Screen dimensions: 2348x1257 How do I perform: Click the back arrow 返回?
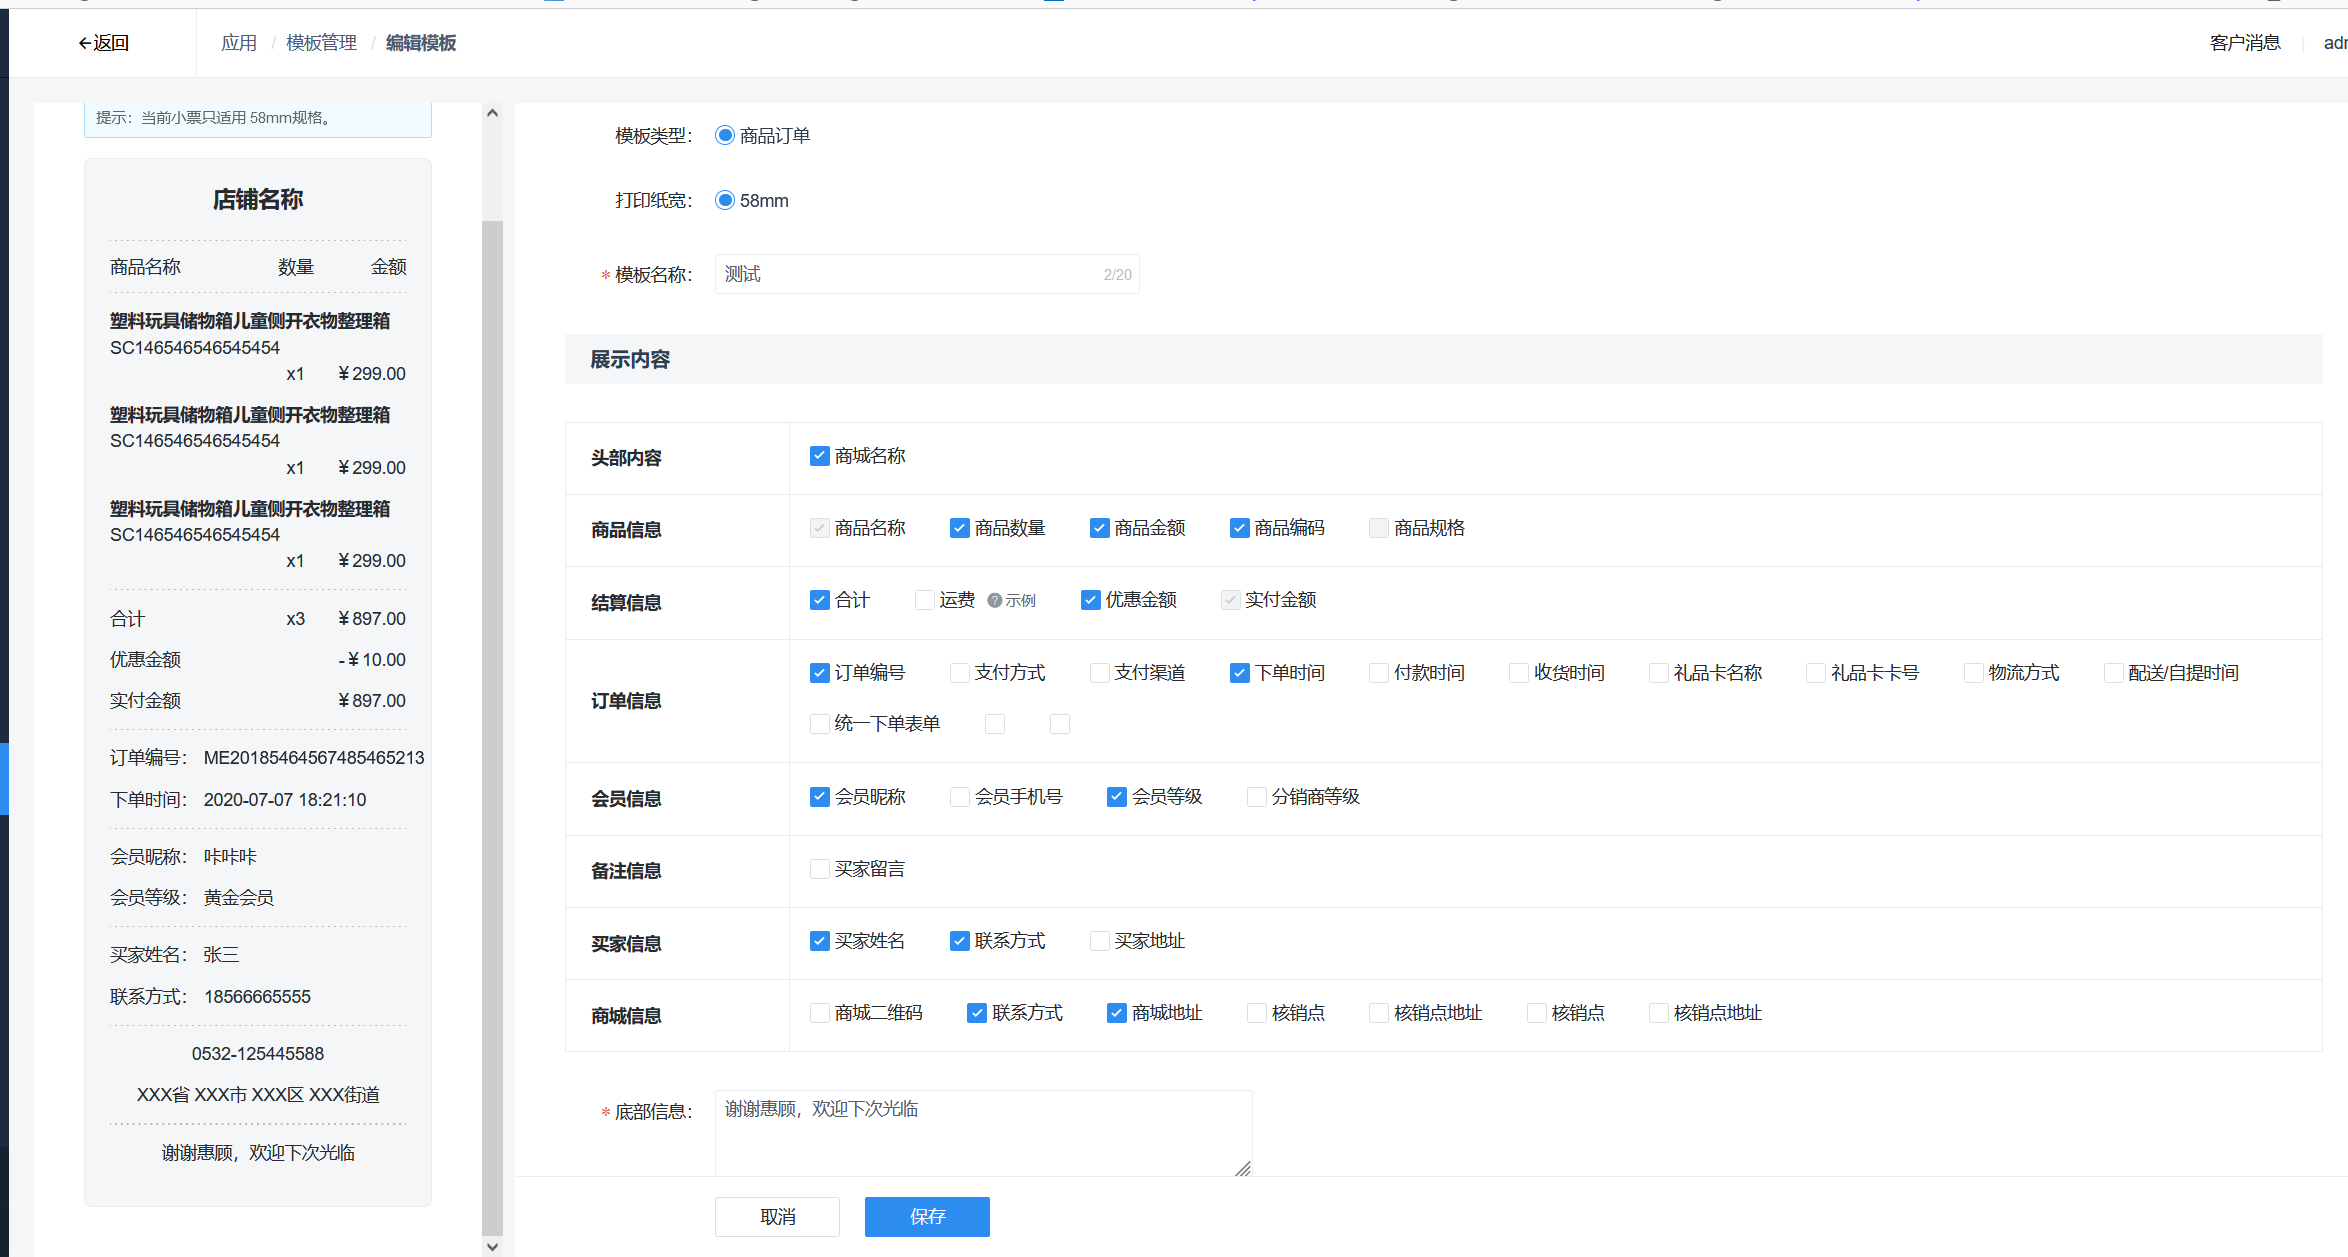103,43
